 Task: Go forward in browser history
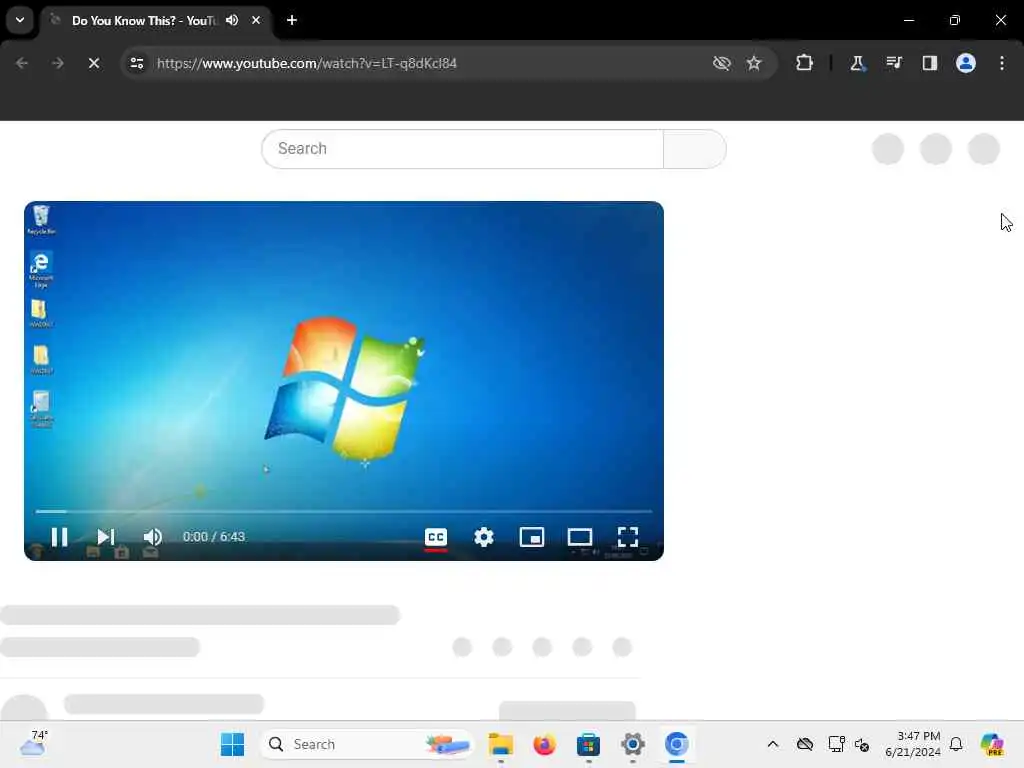coord(57,63)
